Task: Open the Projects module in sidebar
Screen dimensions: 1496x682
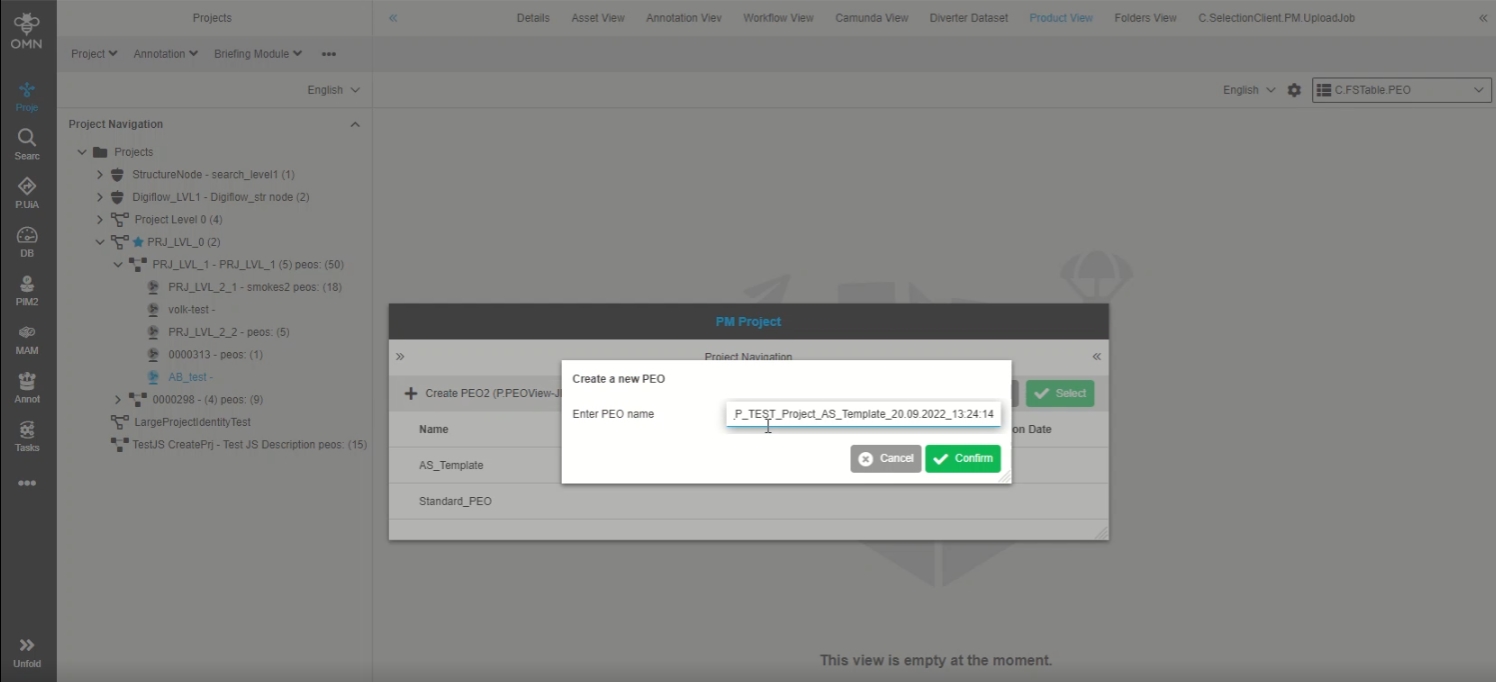Action: click(27, 96)
